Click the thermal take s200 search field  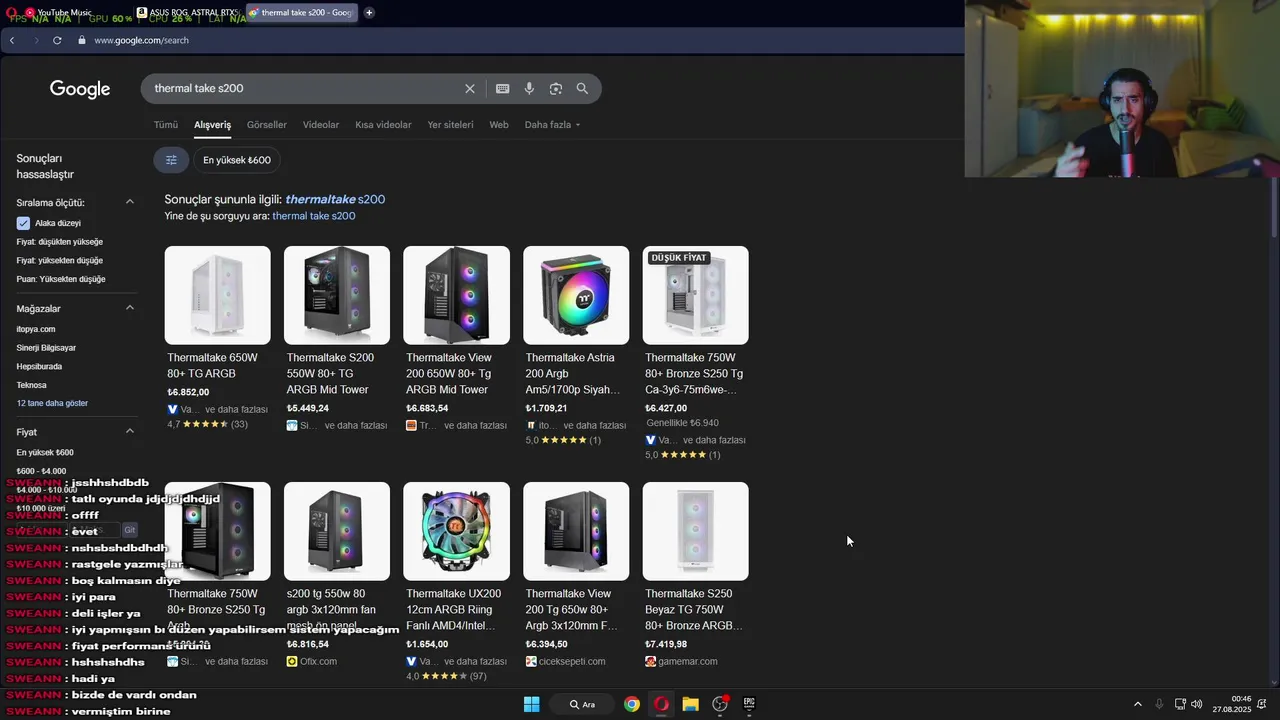[x=305, y=89]
